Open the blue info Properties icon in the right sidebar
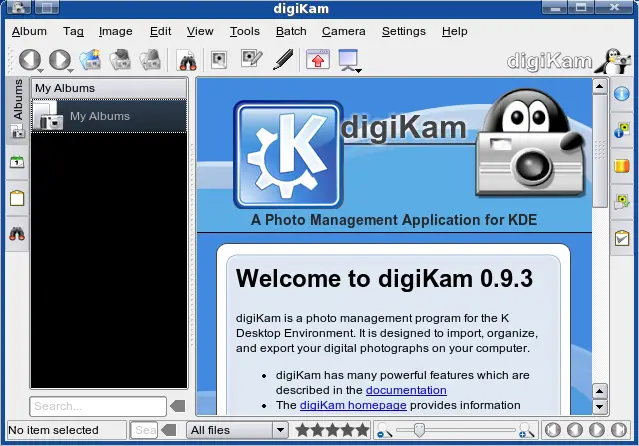Screen dimensions: 639x446 (x=621, y=94)
